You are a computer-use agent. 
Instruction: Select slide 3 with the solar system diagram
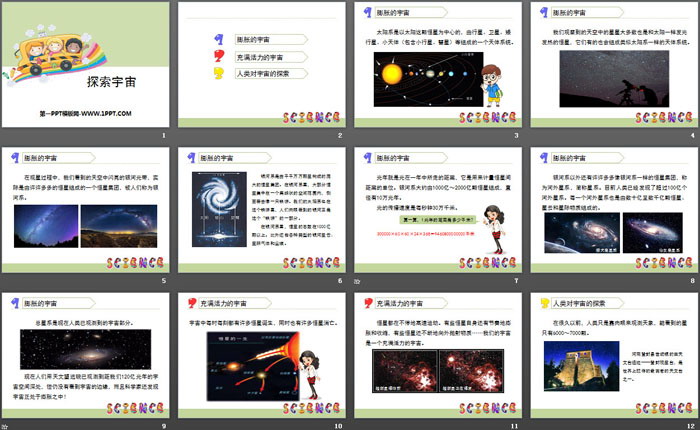(438, 65)
